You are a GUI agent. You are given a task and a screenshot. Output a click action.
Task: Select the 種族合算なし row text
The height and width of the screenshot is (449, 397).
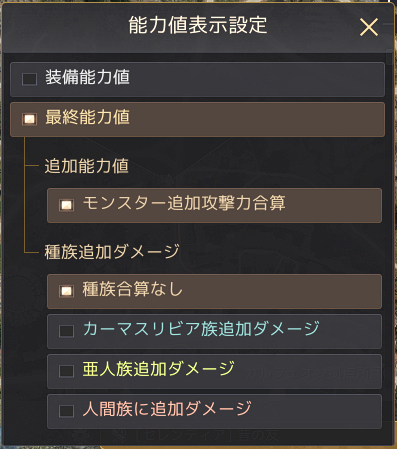pos(133,289)
